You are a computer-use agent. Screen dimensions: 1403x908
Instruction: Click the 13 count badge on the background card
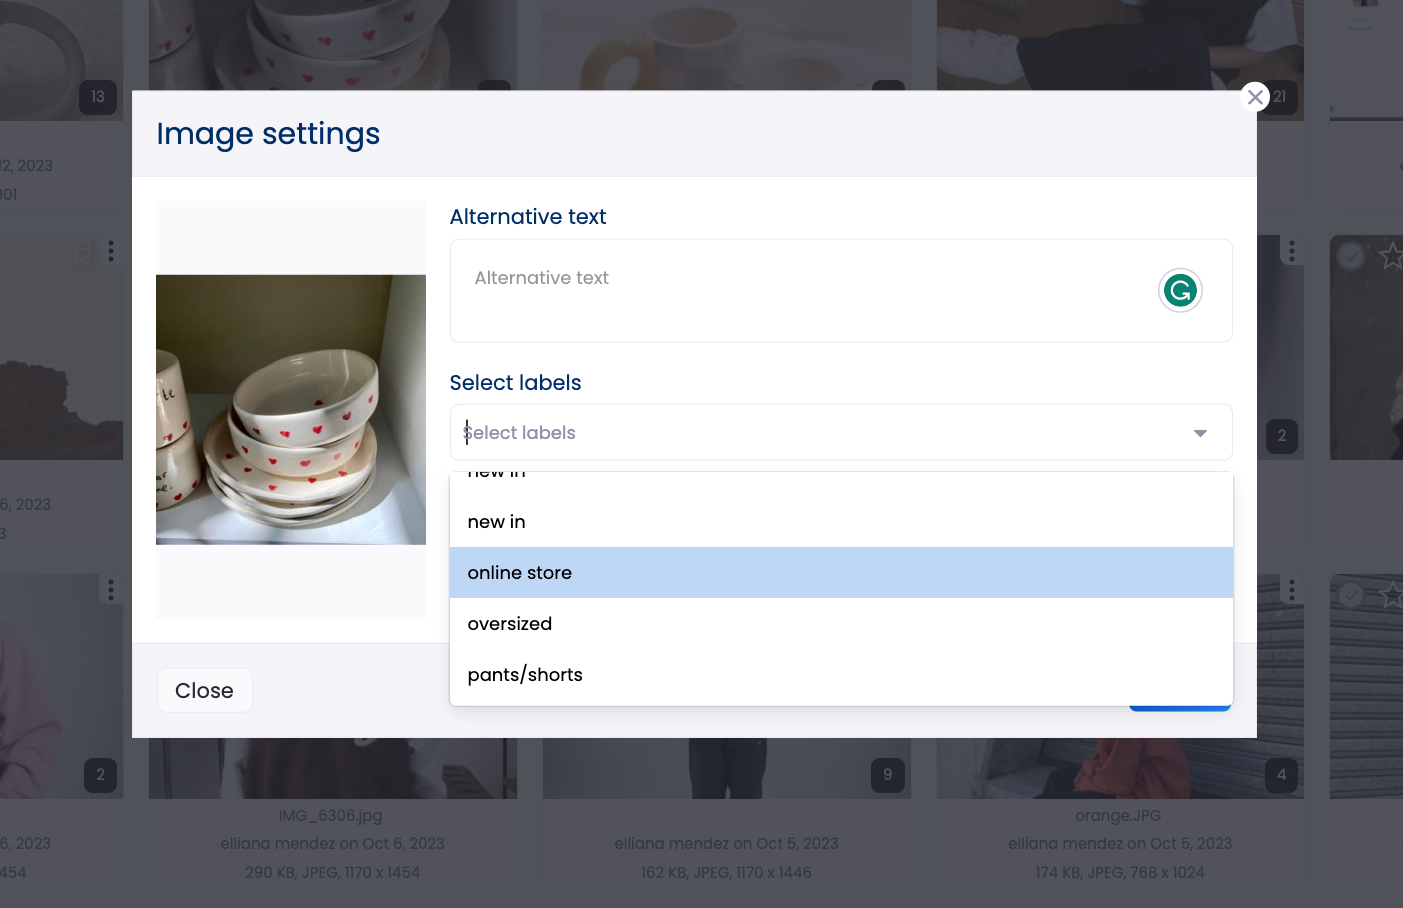(x=98, y=97)
